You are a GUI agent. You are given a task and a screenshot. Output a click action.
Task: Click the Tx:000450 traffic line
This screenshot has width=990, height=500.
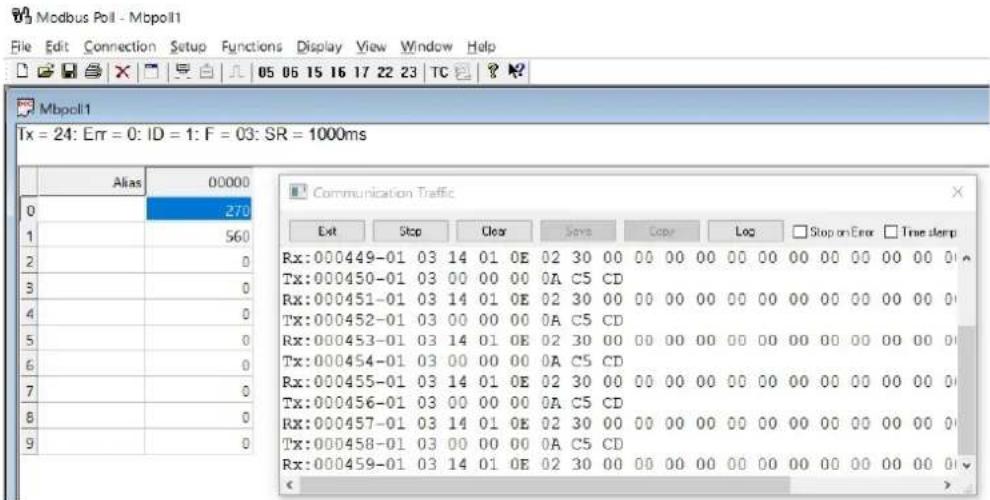[x=454, y=278]
